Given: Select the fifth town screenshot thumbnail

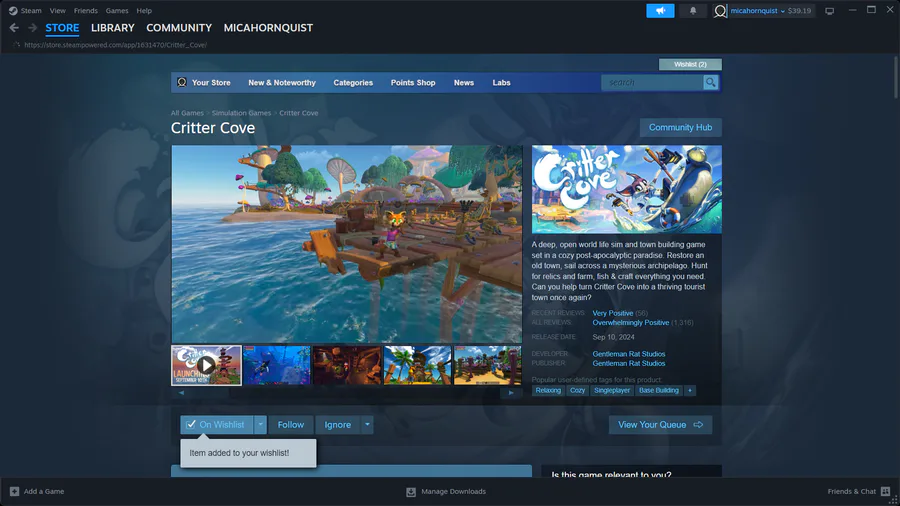Looking at the screenshot, I should coord(487,365).
